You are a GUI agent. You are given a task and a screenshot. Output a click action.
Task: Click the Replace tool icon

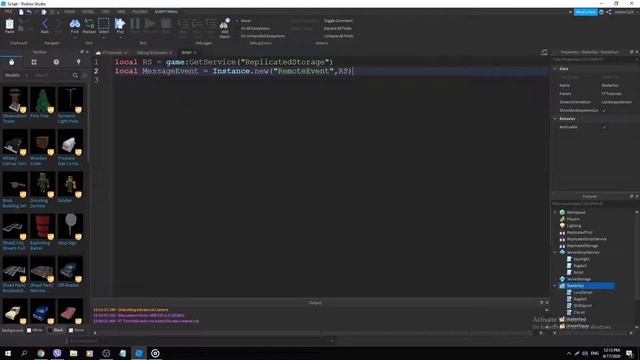(89, 25)
